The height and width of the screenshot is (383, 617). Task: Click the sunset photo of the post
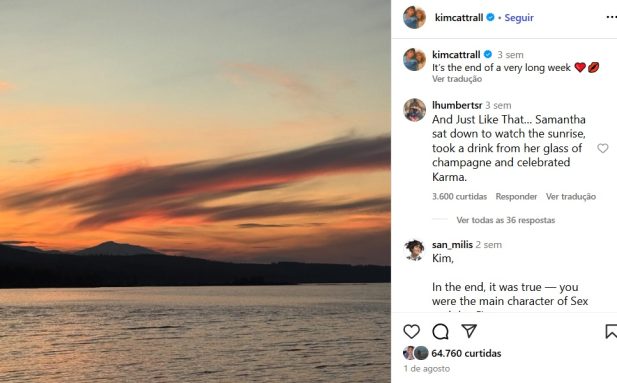click(x=195, y=191)
